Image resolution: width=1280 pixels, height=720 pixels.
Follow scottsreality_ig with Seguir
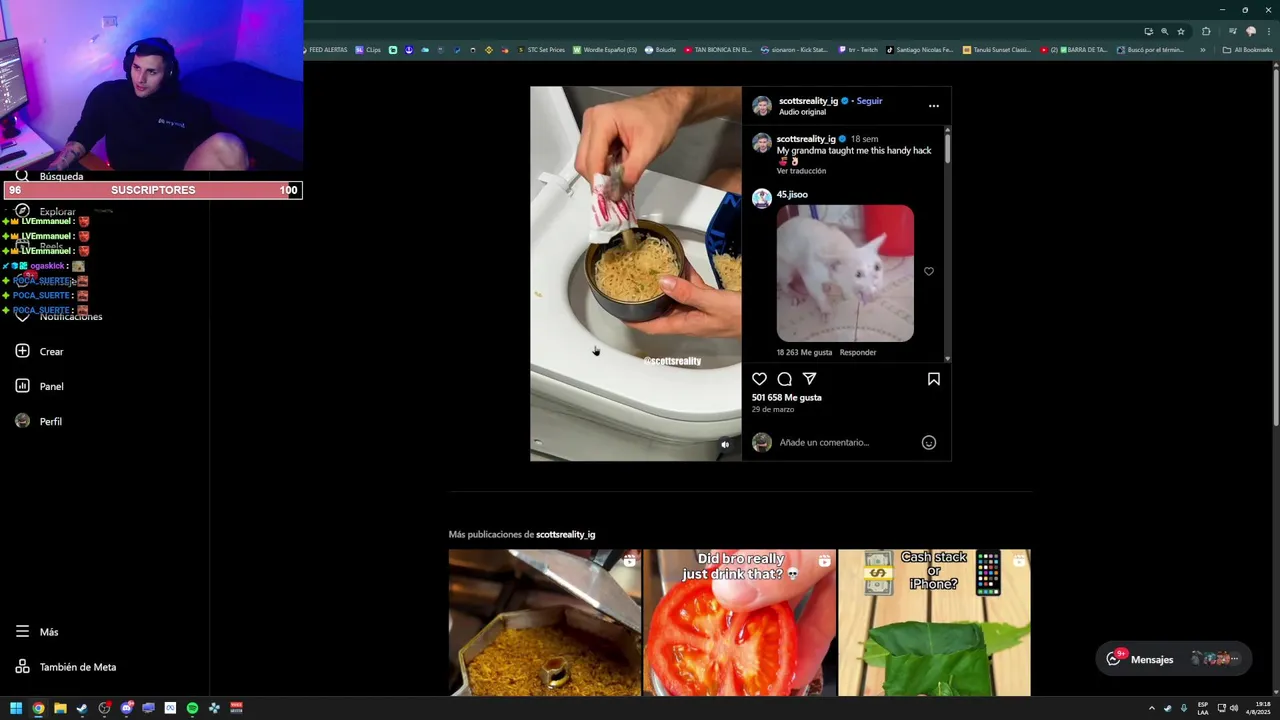pyautogui.click(x=869, y=101)
